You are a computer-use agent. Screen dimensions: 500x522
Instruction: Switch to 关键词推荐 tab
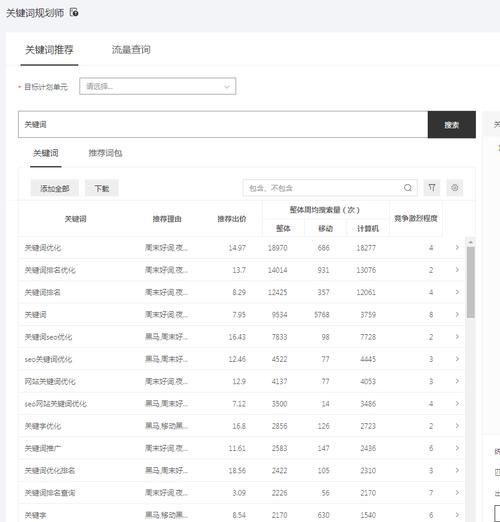(49, 50)
